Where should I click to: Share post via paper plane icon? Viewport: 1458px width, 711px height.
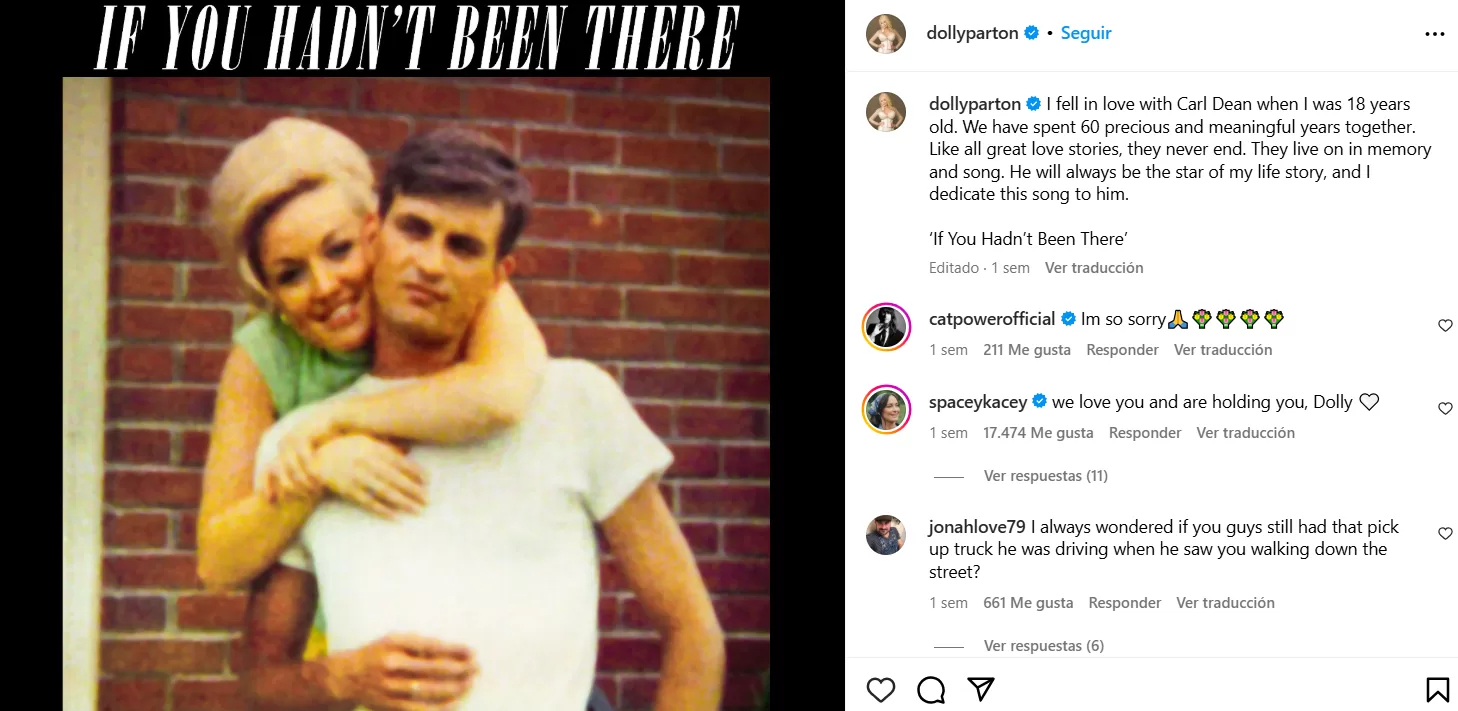(x=981, y=690)
